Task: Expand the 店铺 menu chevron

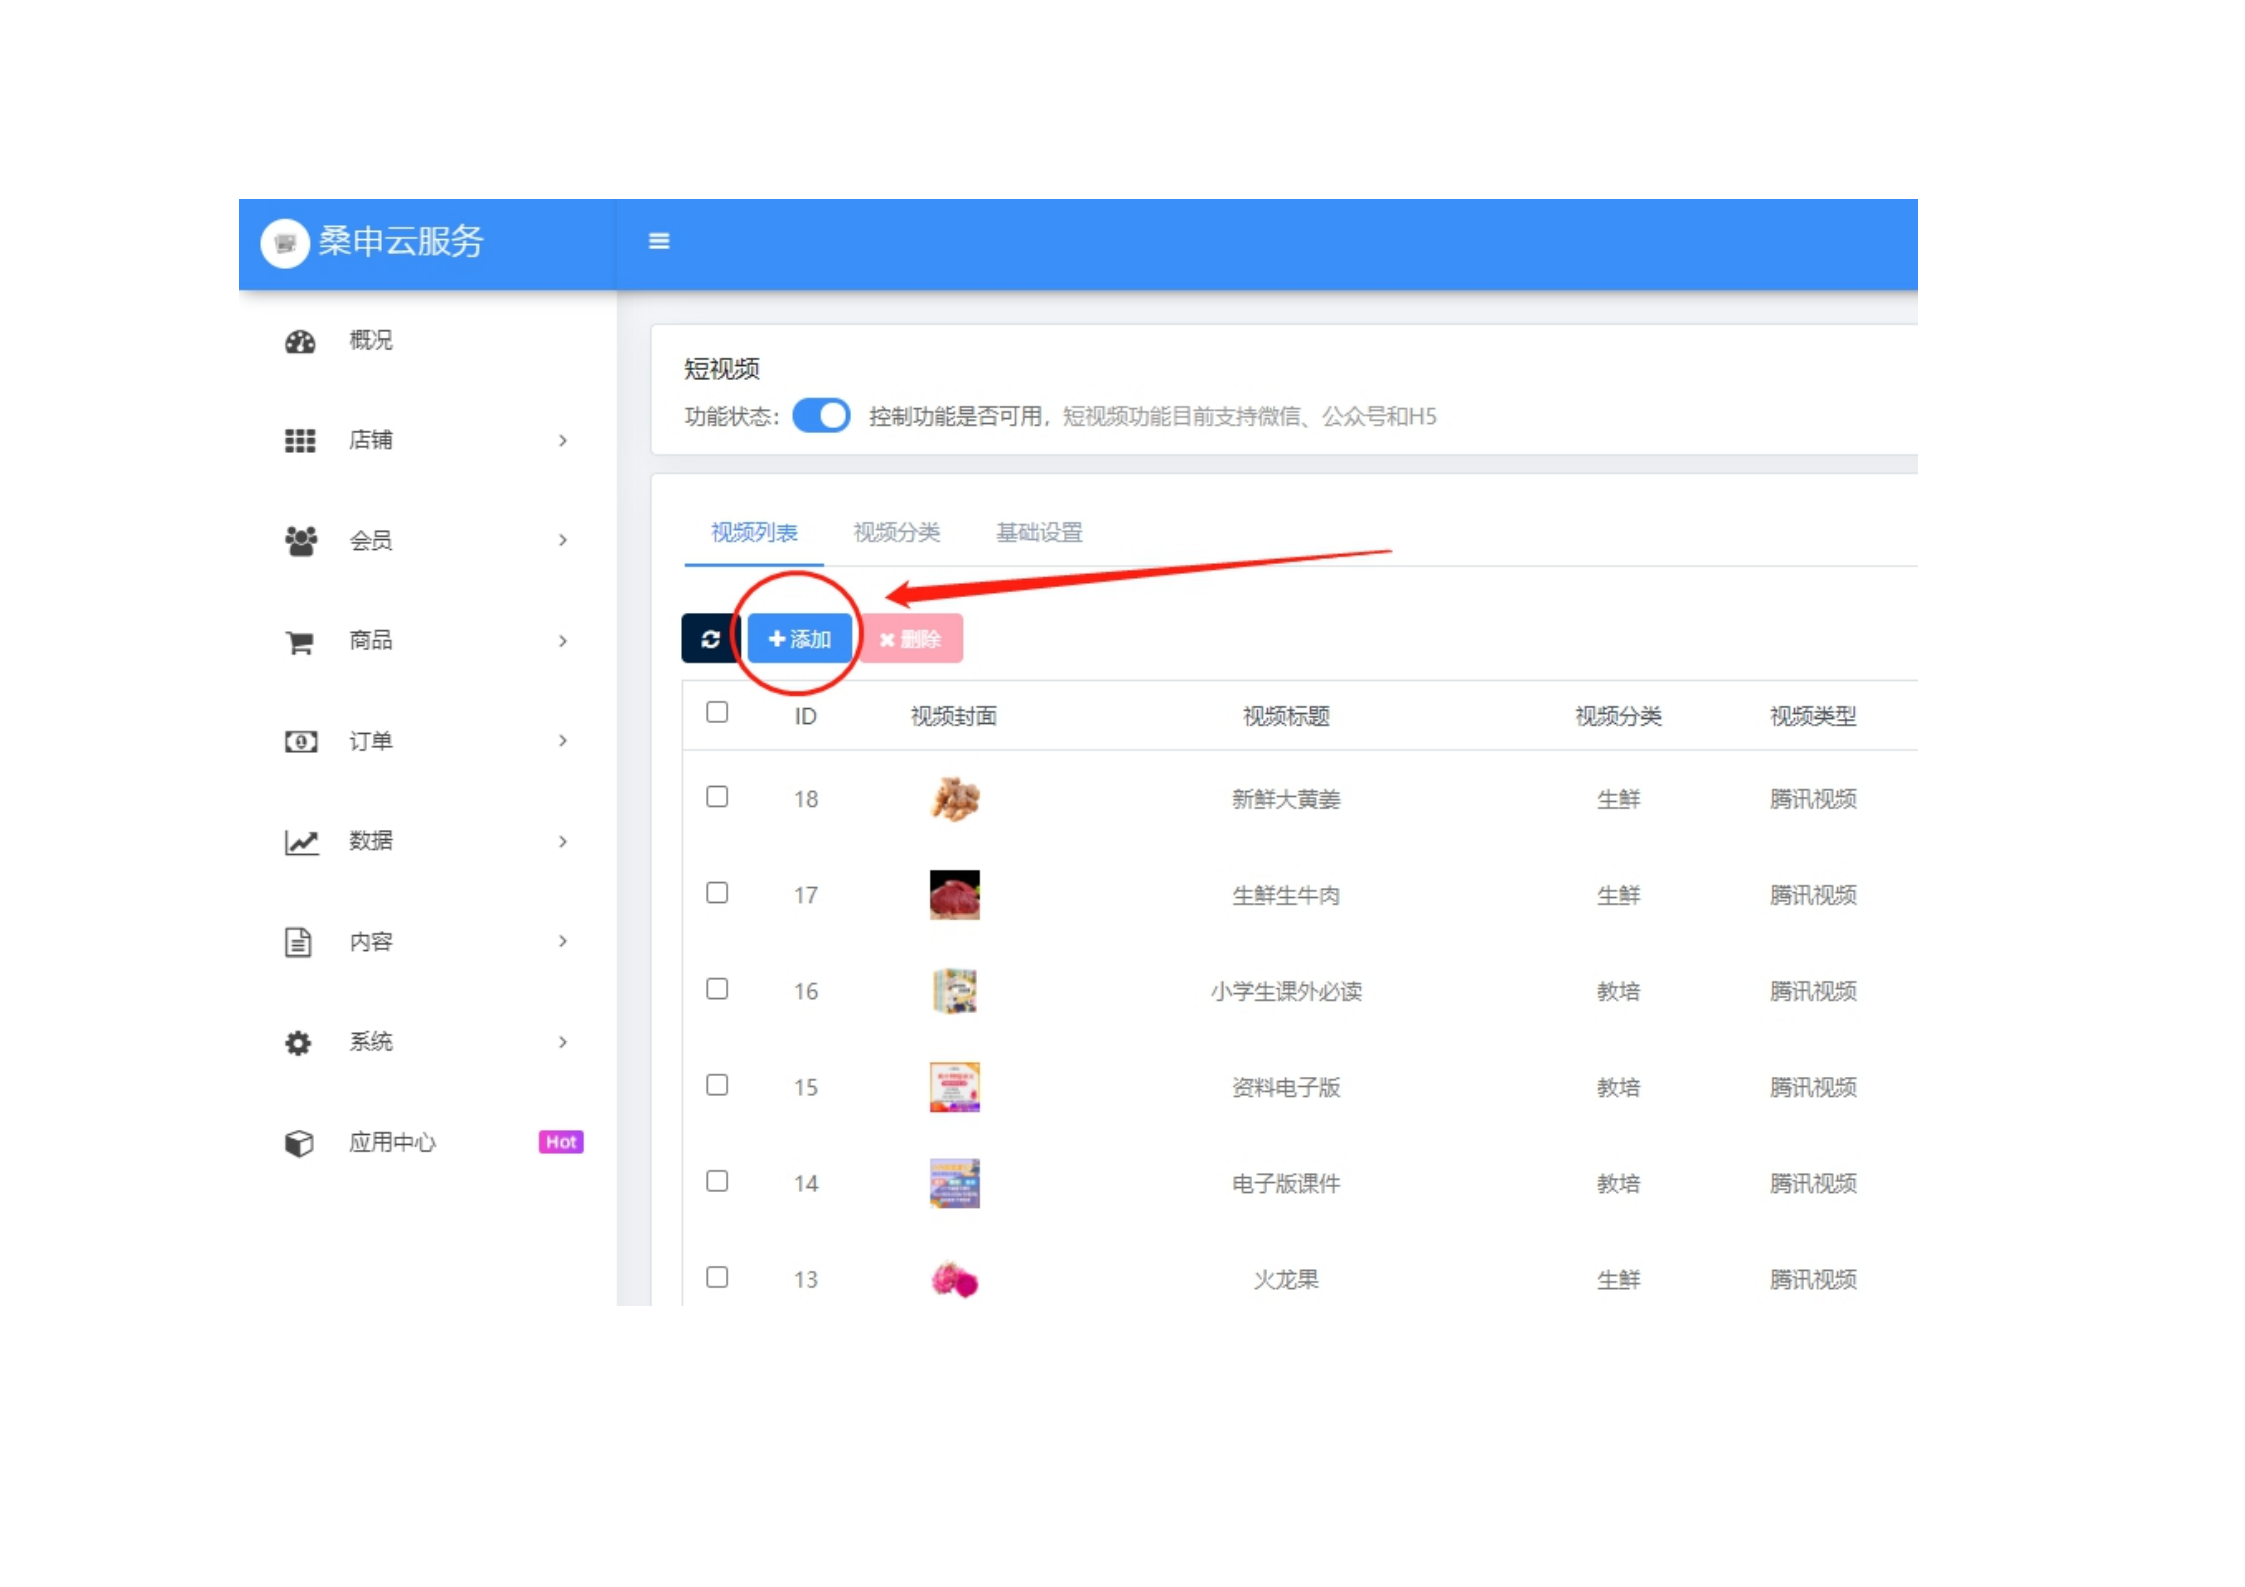Action: tap(563, 441)
